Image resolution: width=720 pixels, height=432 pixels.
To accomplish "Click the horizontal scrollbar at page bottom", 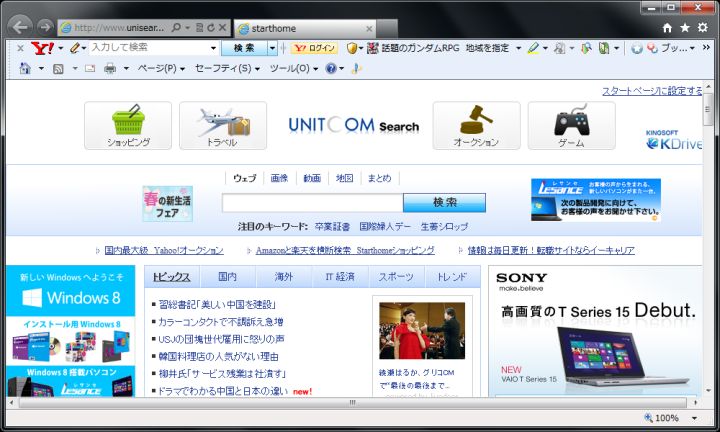I will 350,403.
